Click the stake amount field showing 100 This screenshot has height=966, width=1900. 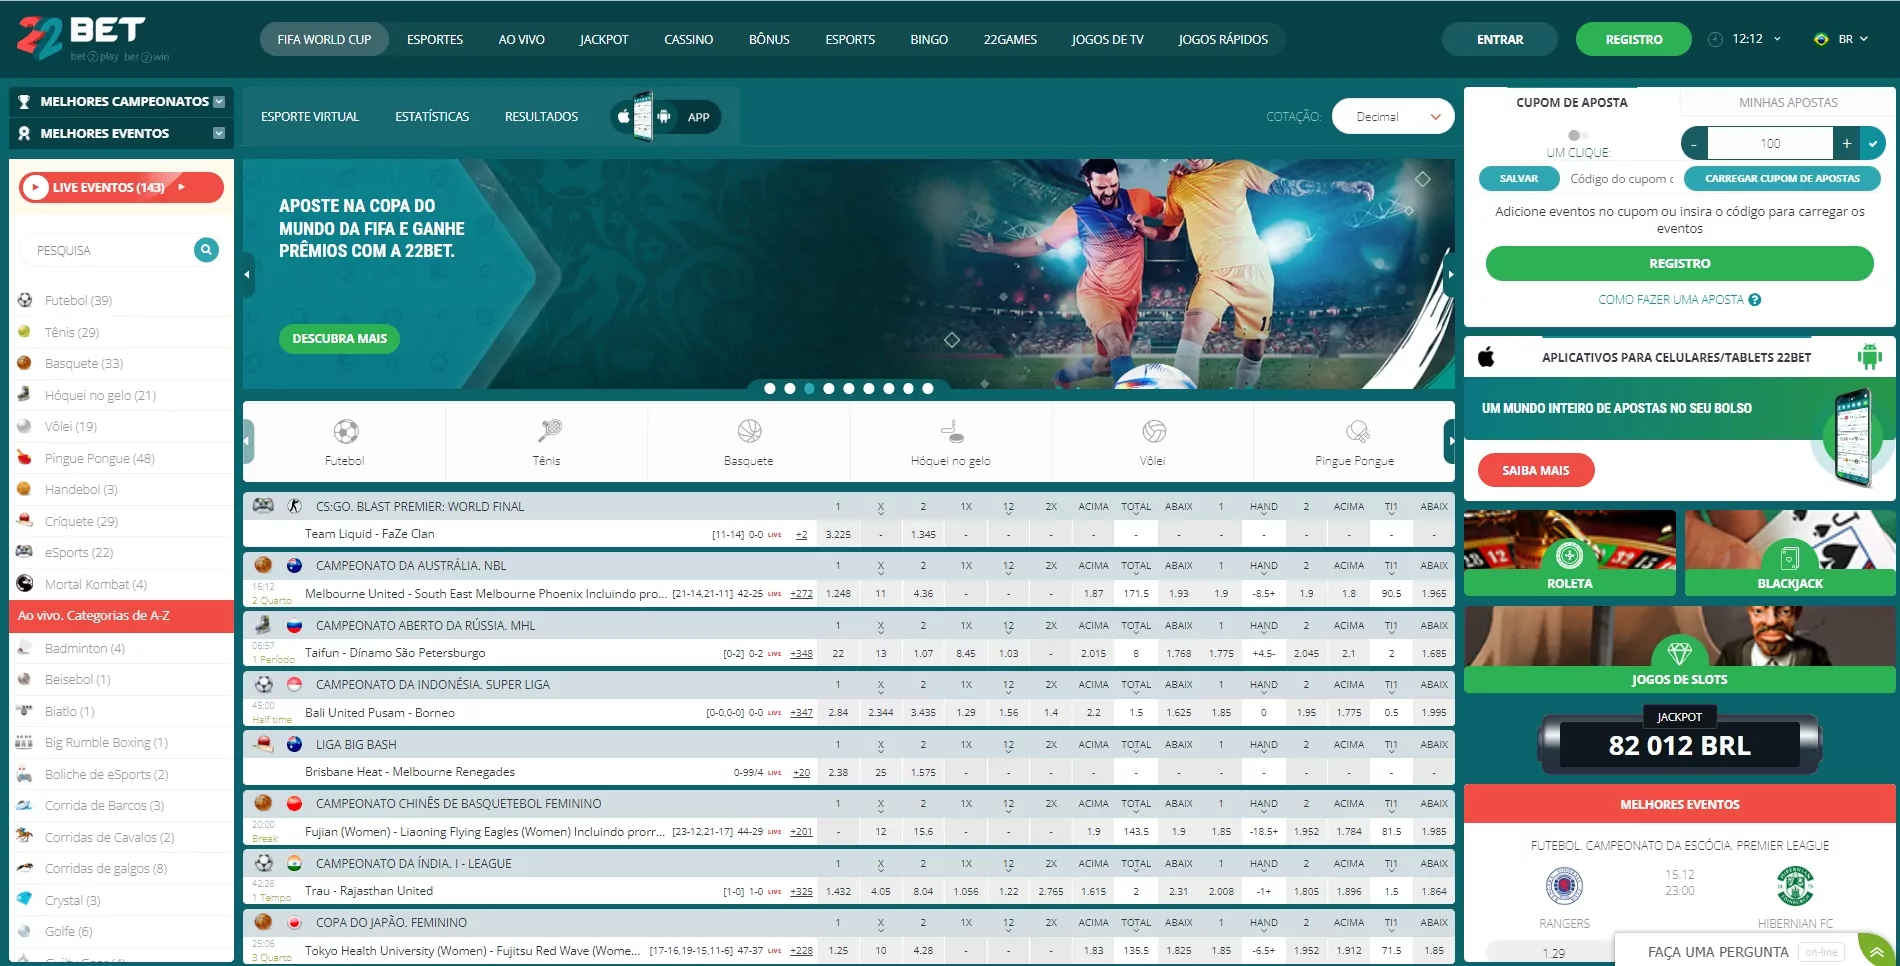1770,144
